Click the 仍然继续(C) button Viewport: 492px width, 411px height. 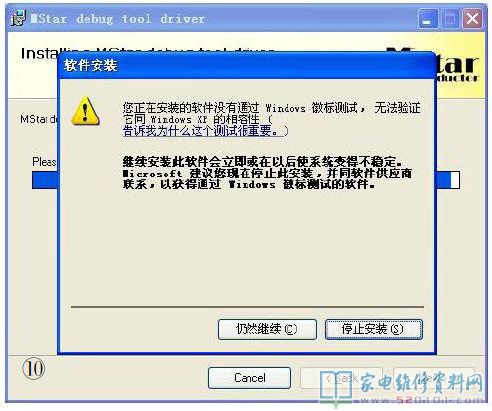click(x=267, y=329)
